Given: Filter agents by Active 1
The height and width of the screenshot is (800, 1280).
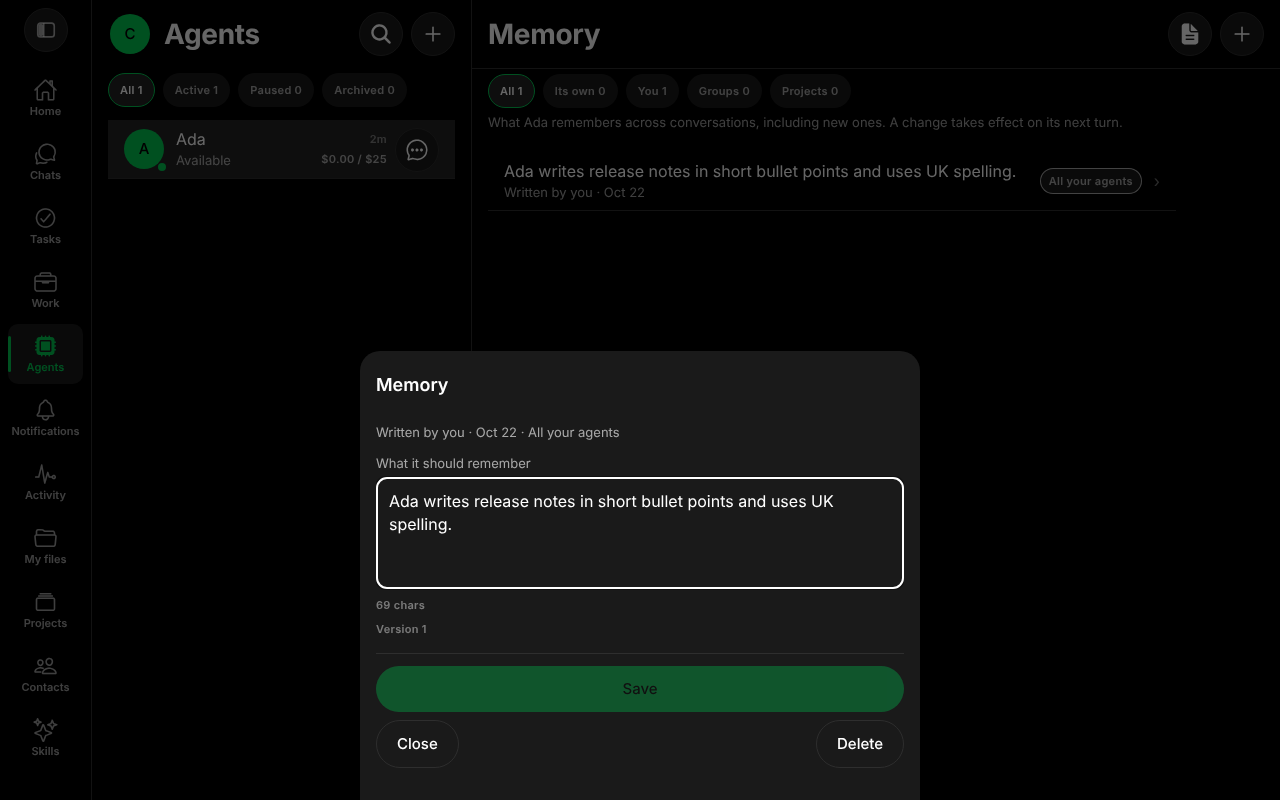Looking at the screenshot, I should point(196,90).
